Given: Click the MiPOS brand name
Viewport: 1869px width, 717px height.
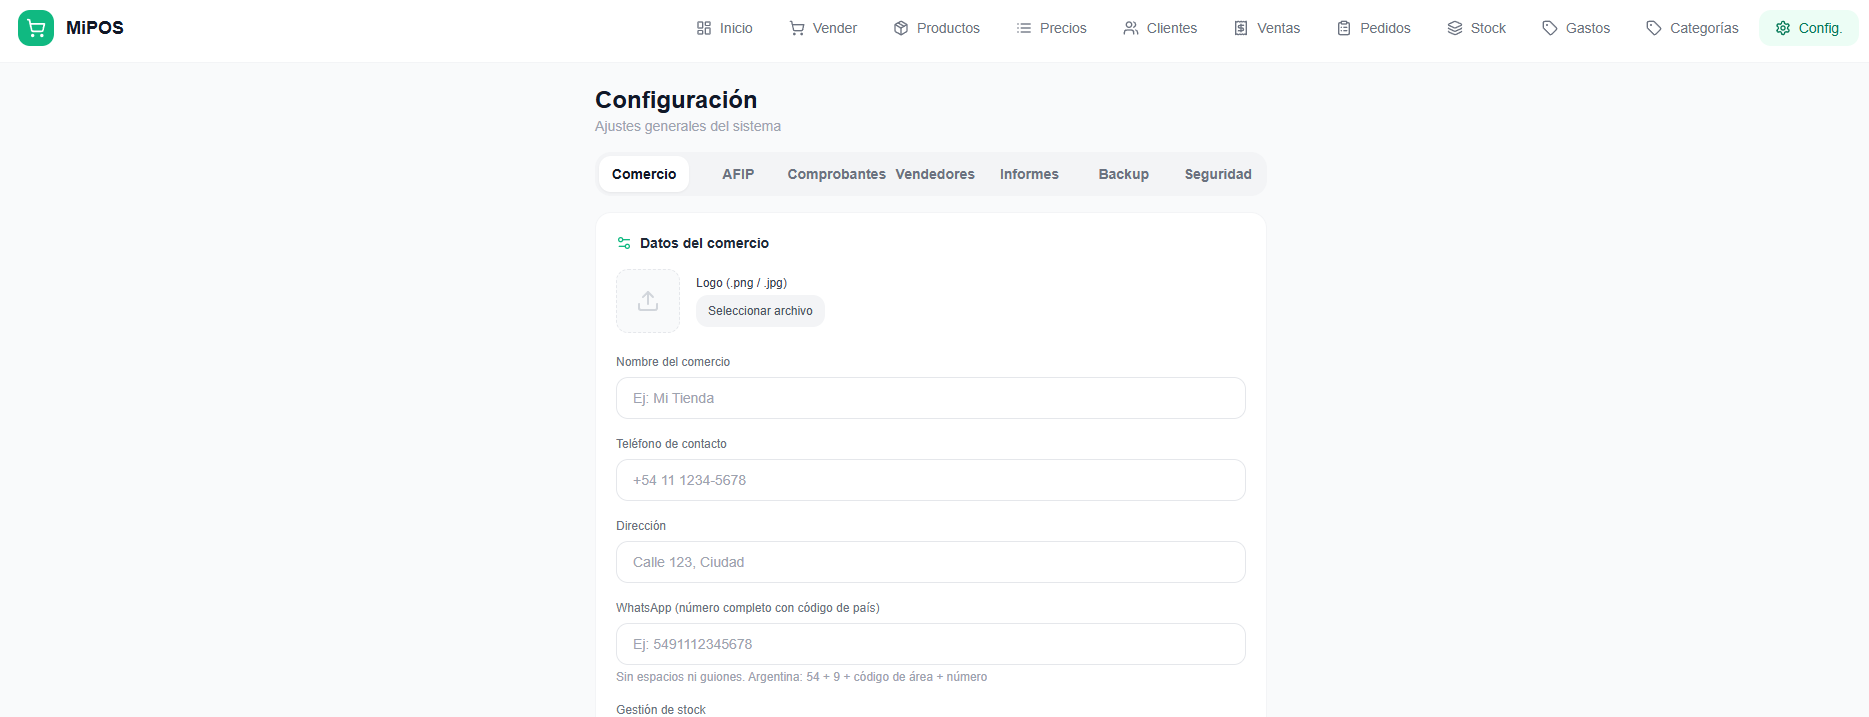Looking at the screenshot, I should click(95, 28).
